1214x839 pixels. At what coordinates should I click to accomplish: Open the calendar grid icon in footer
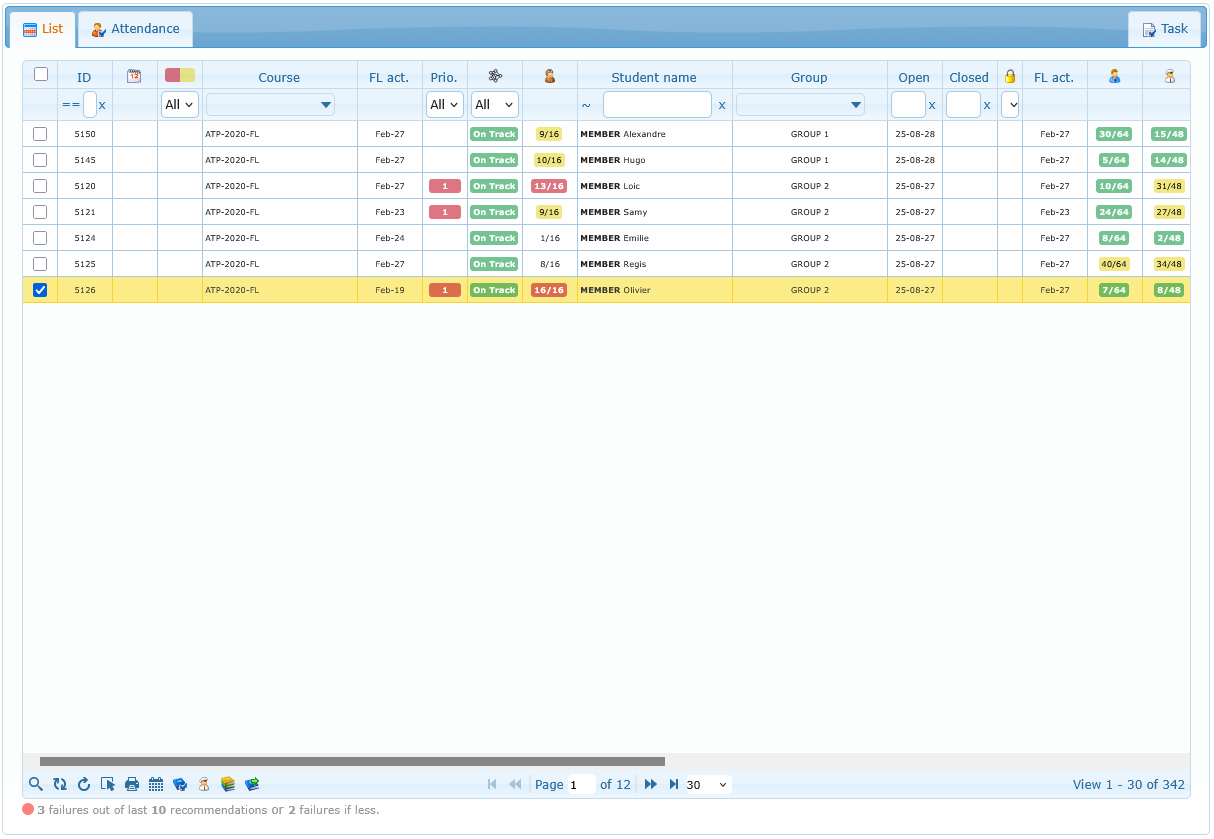click(x=156, y=785)
